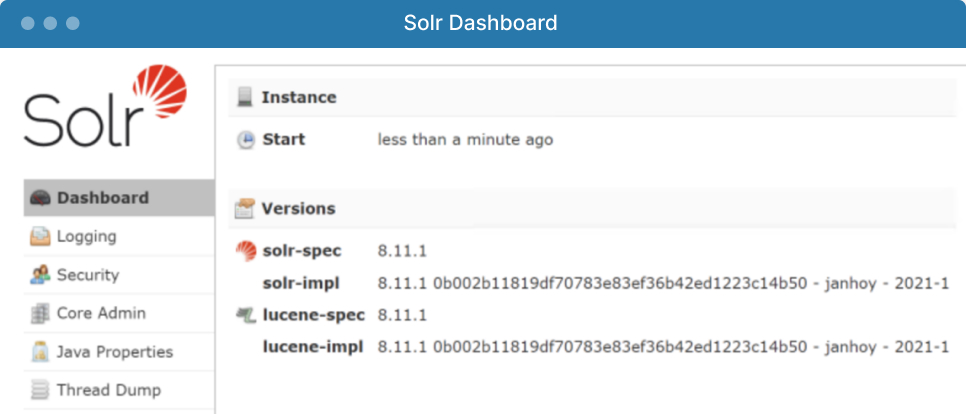966x414 pixels.
Task: Click the Security users icon
Action: [40, 275]
